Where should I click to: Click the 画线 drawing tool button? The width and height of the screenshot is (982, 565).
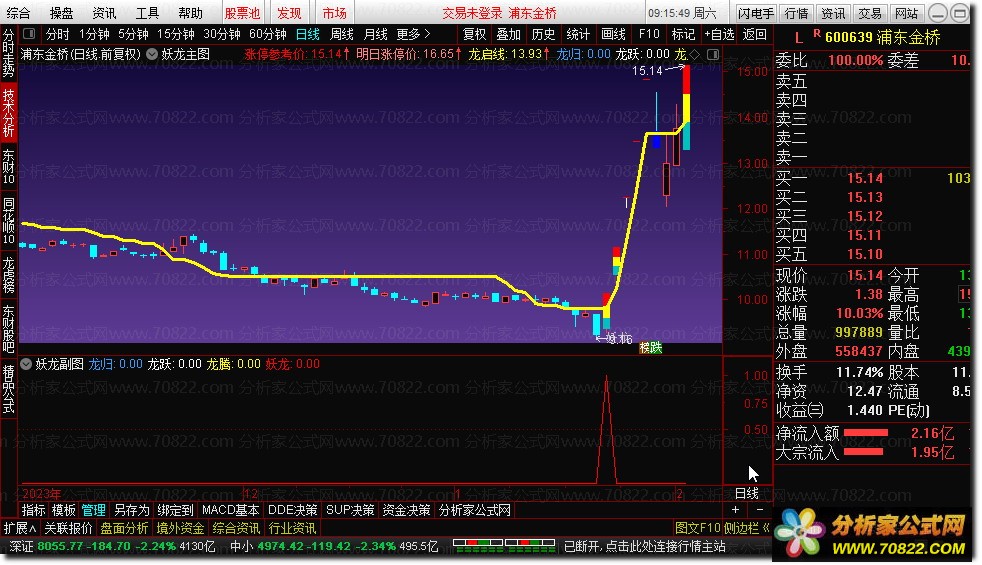613,34
